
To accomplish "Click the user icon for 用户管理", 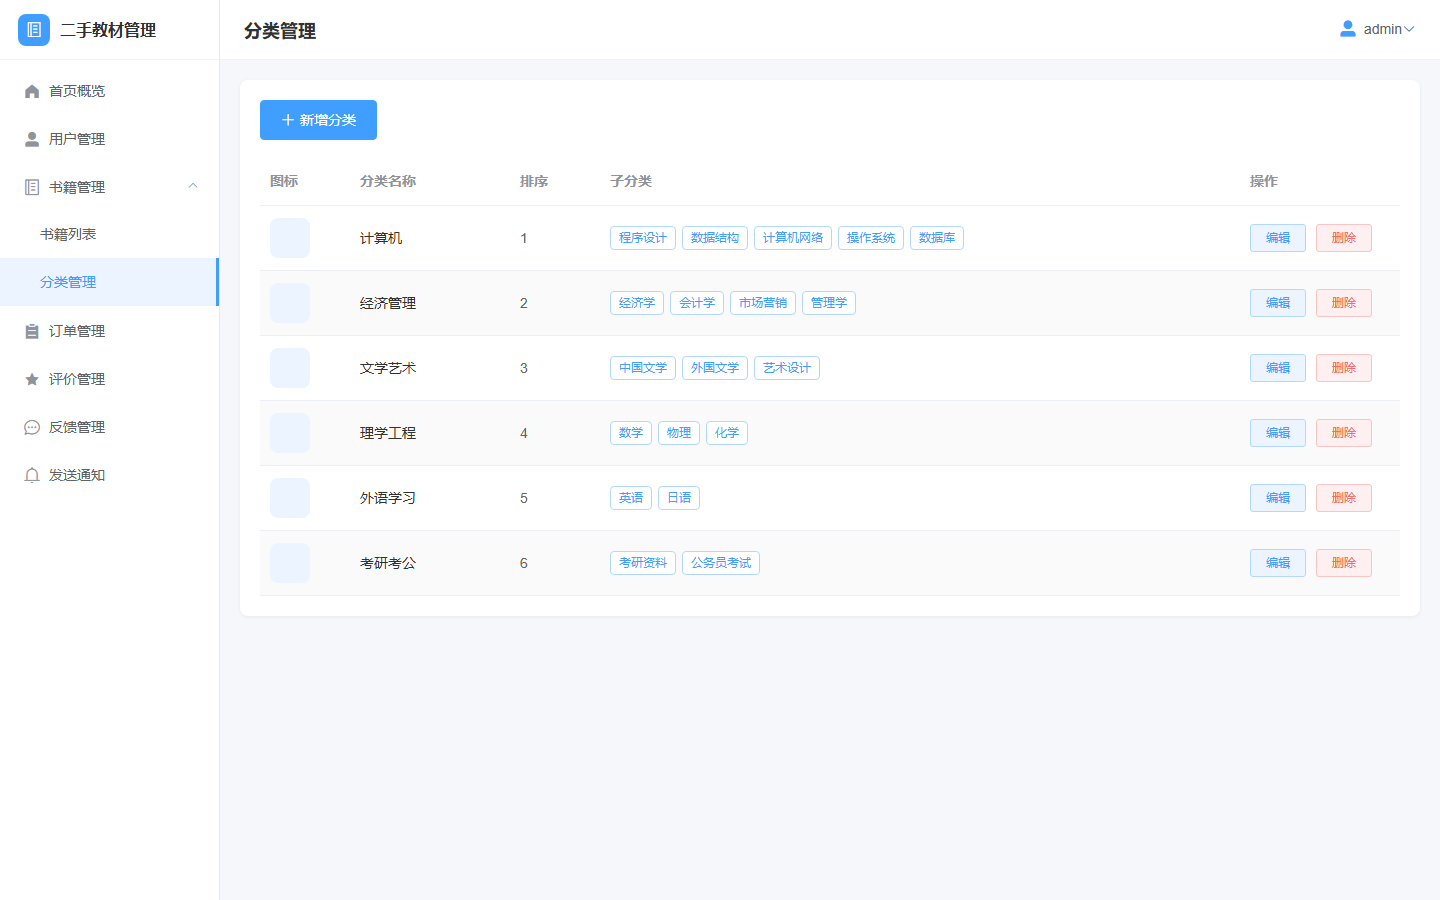I will pyautogui.click(x=32, y=139).
